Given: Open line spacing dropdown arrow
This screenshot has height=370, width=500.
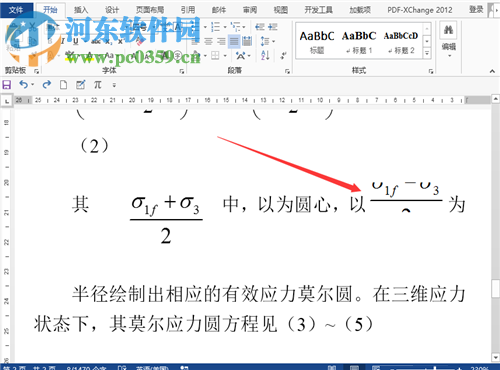Looking at the screenshot, I should pyautogui.click(x=274, y=41).
